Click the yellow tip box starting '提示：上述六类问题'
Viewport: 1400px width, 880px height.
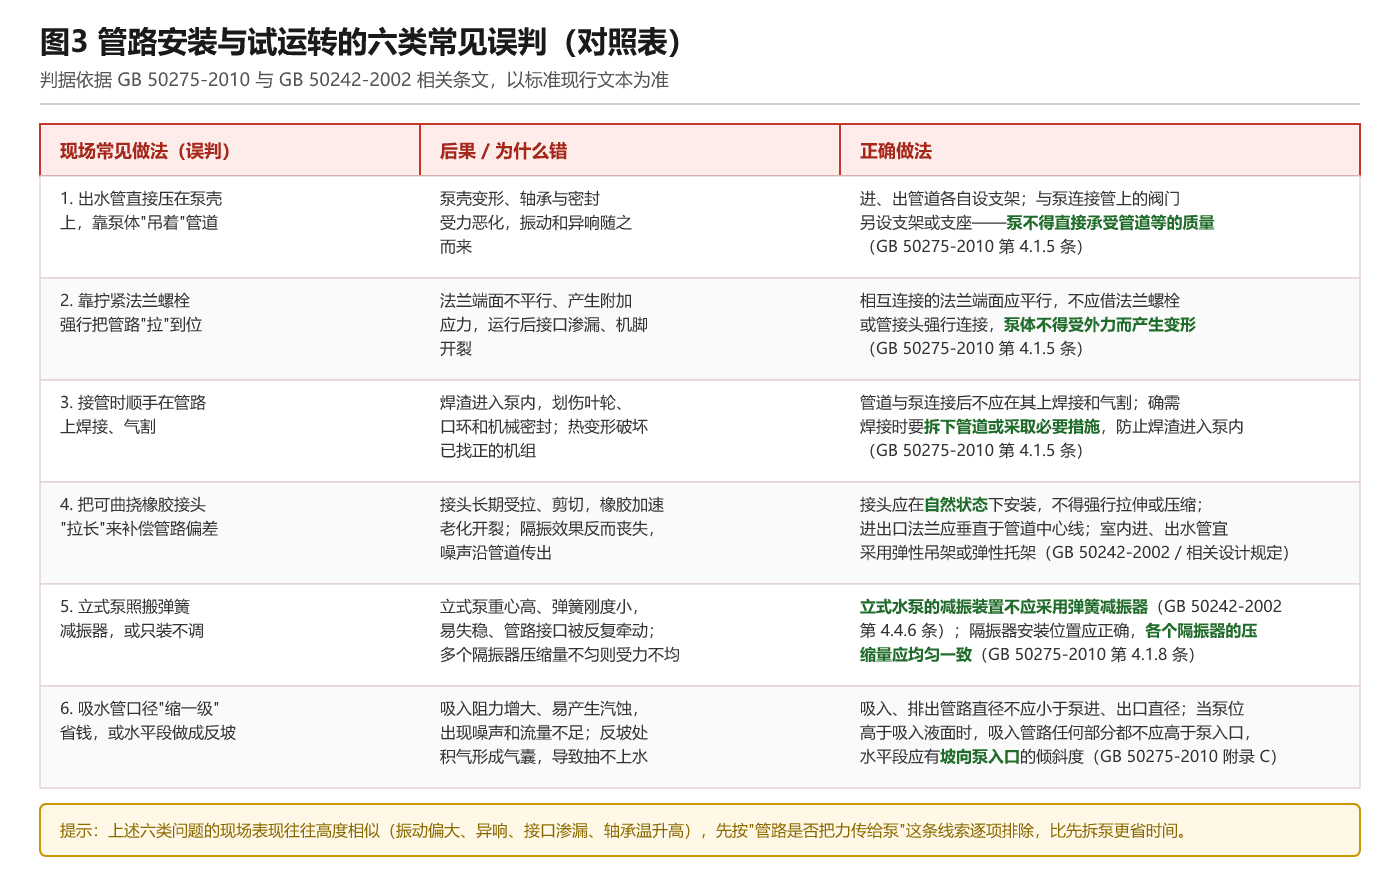click(x=700, y=830)
